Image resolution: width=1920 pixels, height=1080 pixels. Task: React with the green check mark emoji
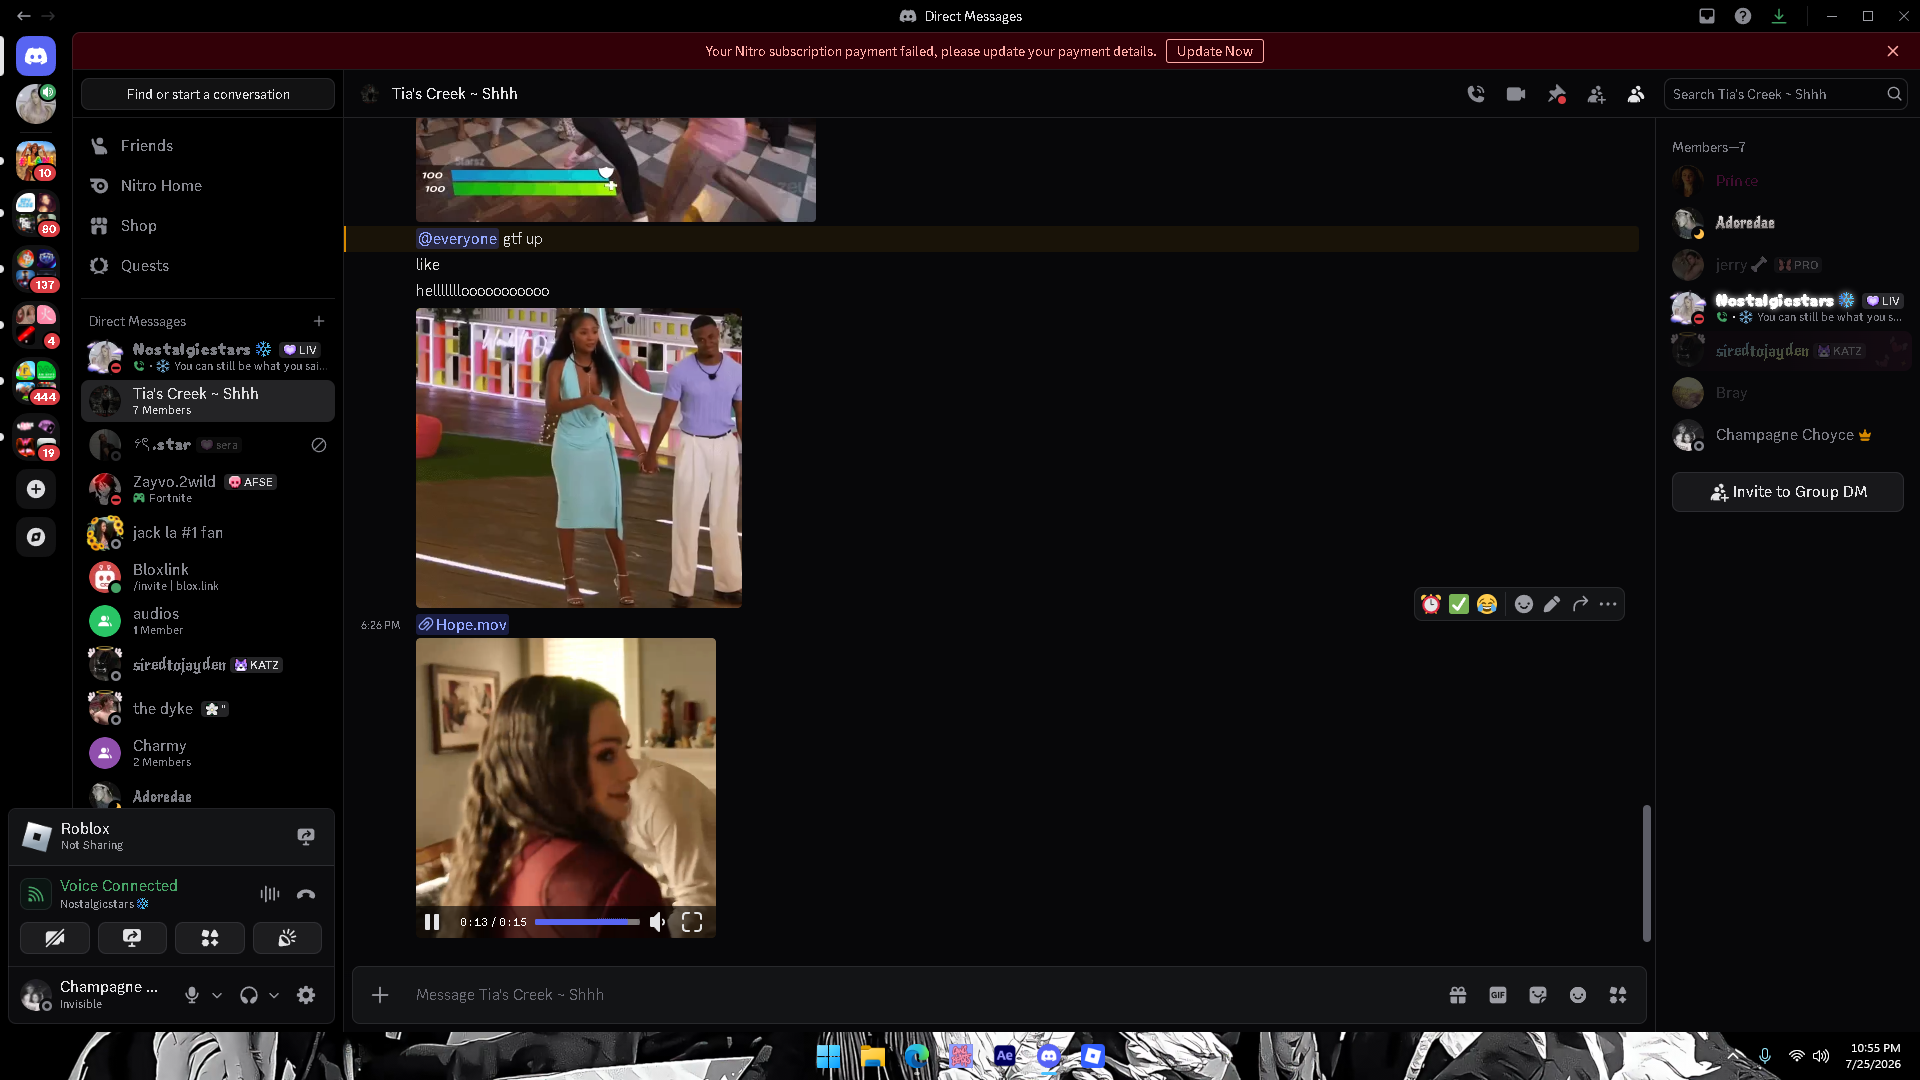tap(1459, 604)
